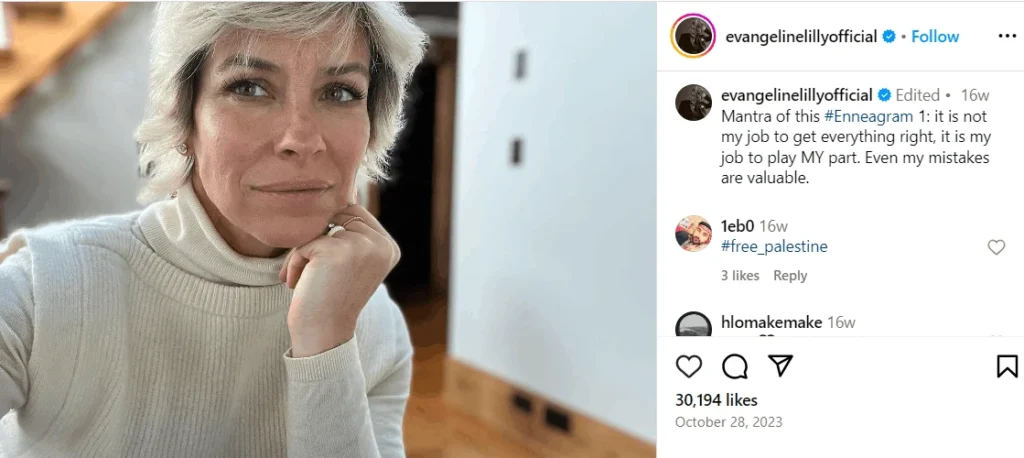
Task: Open the #free_palestine hashtag
Action: pyautogui.click(x=774, y=246)
